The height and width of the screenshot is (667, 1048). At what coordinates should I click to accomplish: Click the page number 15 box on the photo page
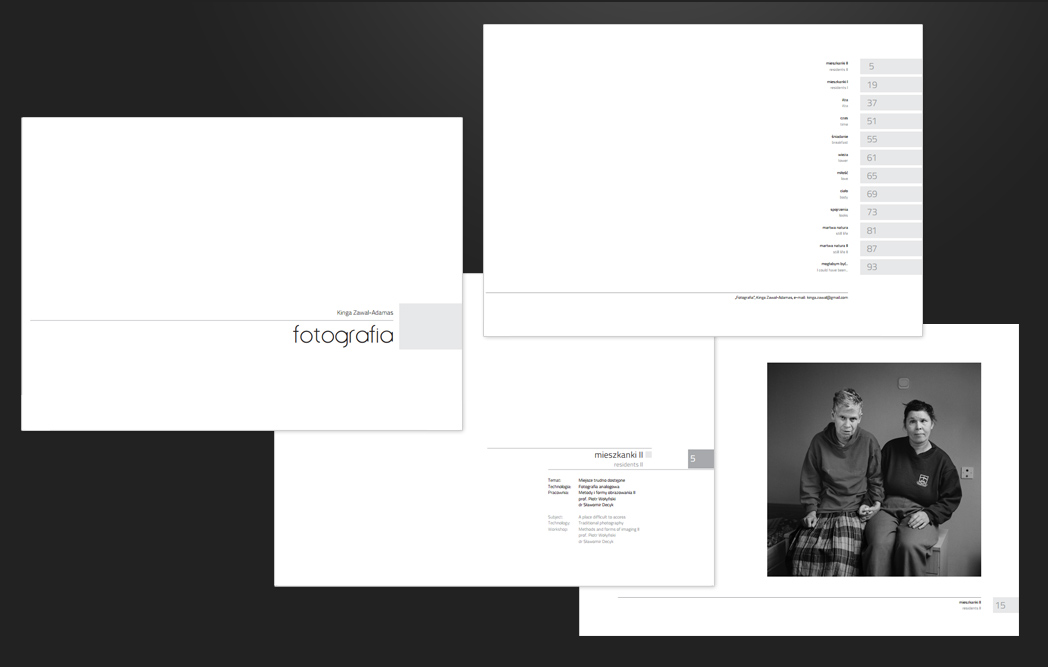pyautogui.click(x=1005, y=605)
